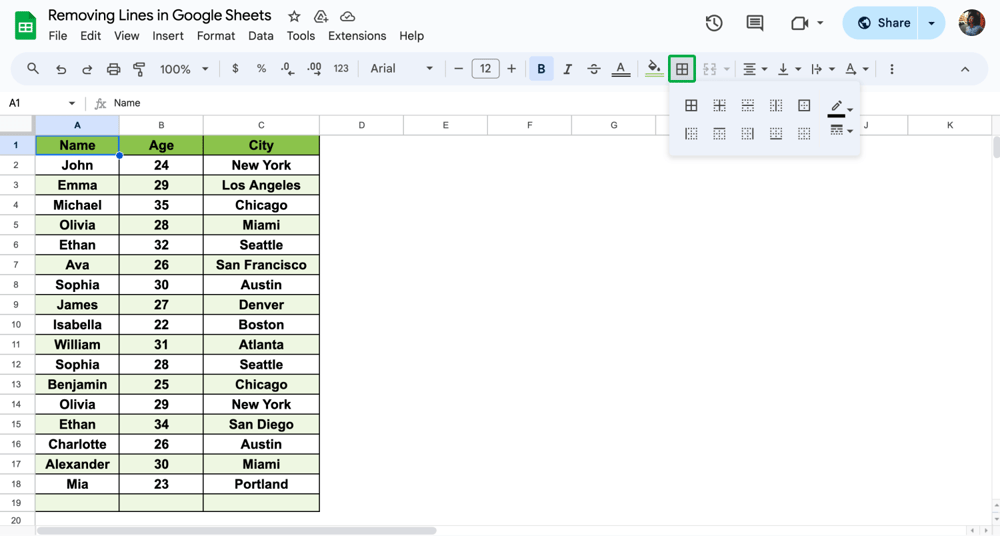Increase font size with plus button

(x=512, y=69)
